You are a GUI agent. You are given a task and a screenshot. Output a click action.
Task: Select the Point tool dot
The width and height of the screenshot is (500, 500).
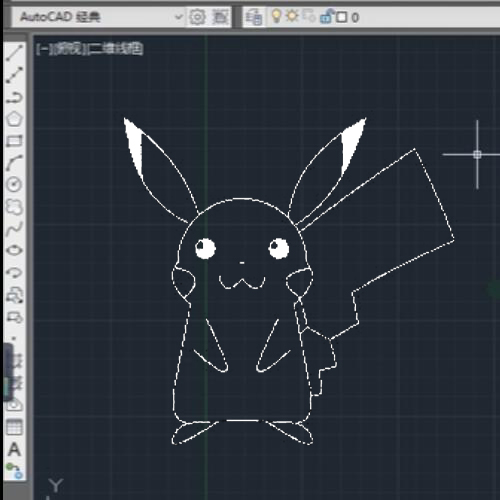(14, 338)
